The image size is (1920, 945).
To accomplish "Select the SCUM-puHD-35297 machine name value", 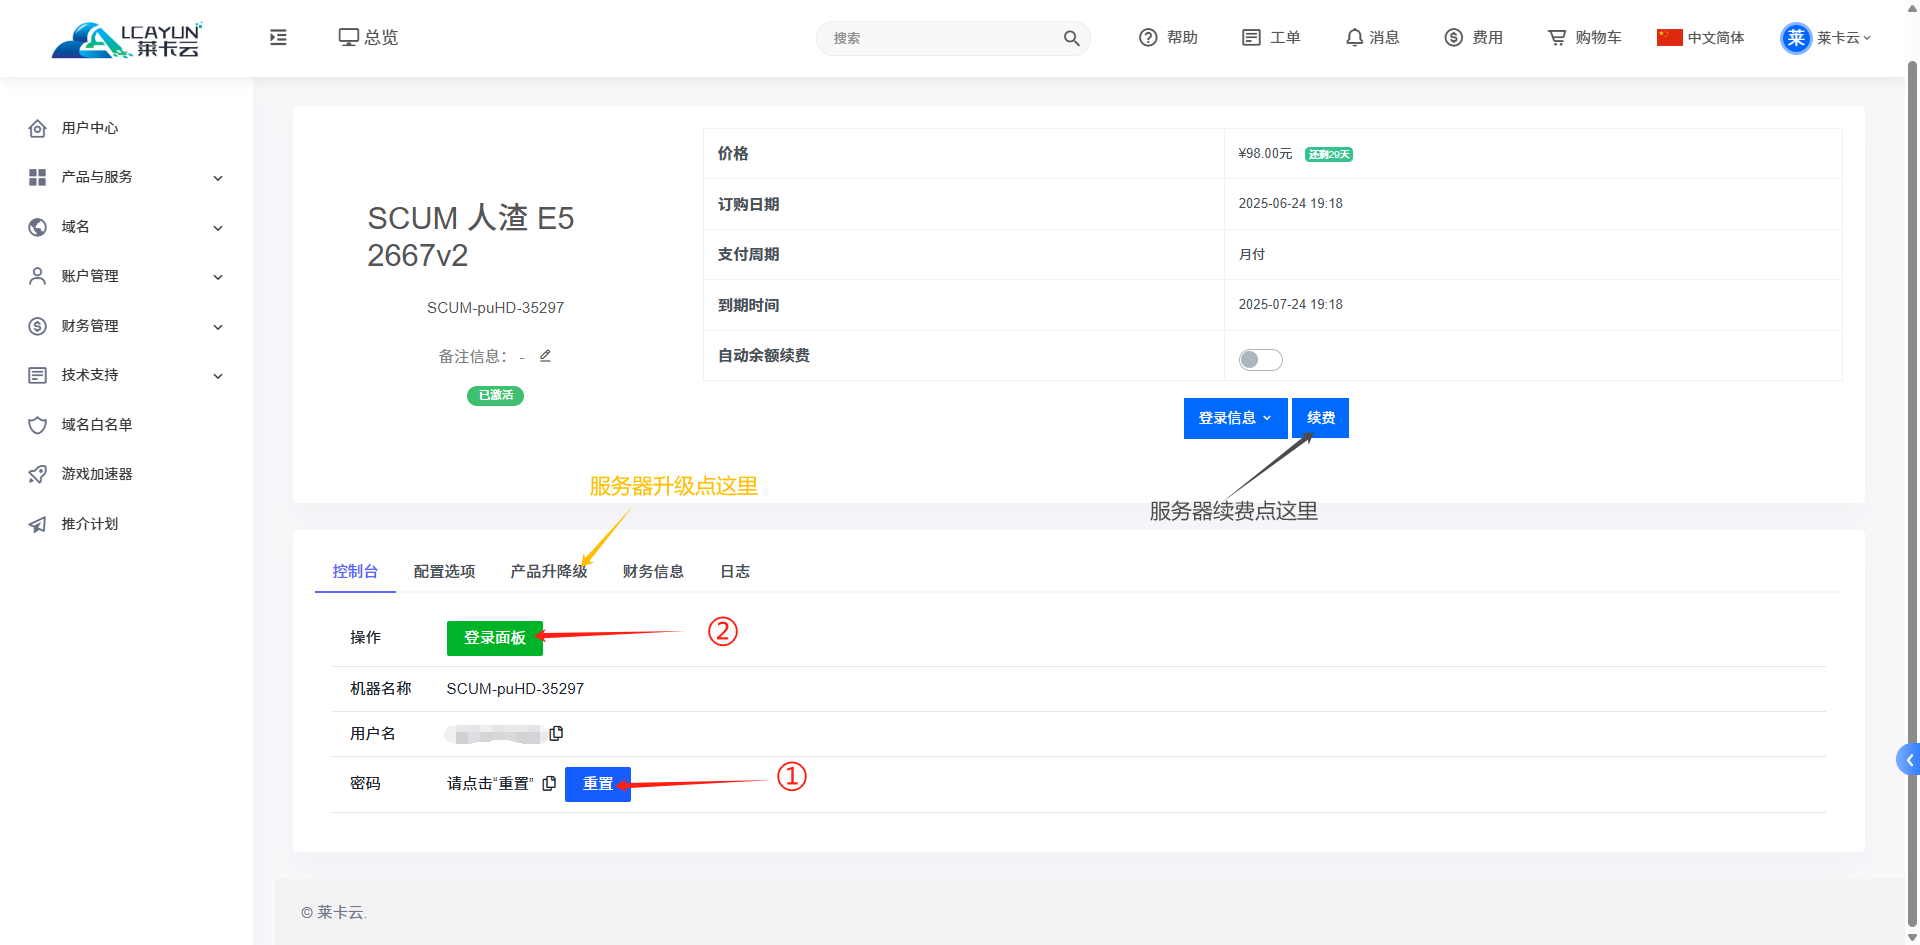I will pos(515,689).
